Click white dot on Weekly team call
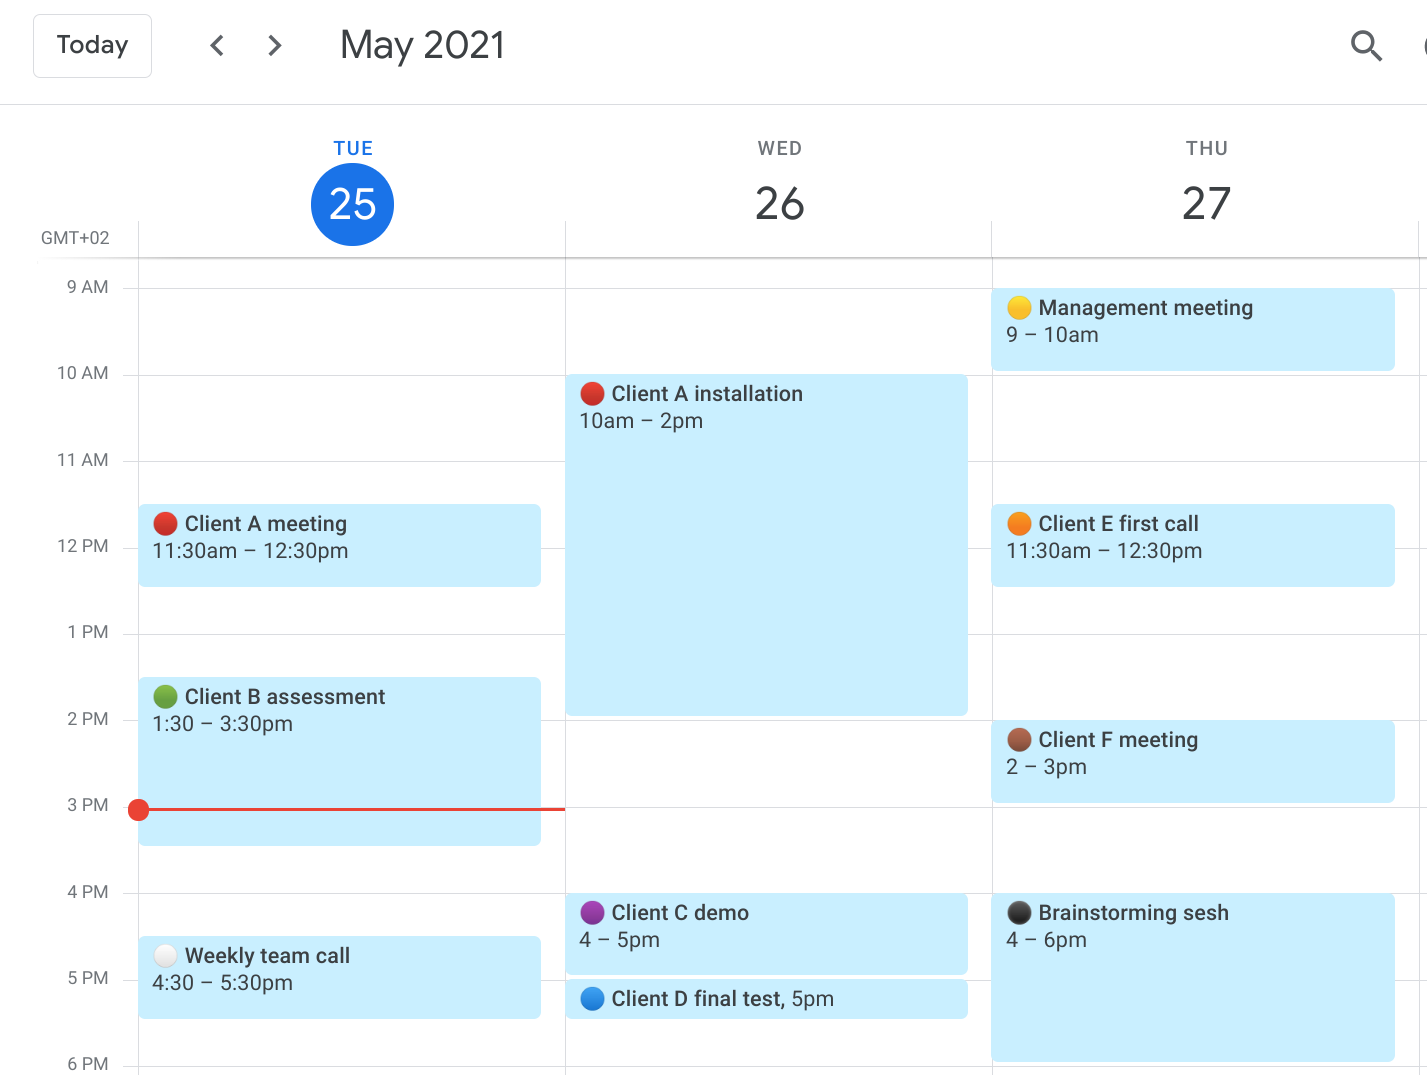 coord(166,956)
